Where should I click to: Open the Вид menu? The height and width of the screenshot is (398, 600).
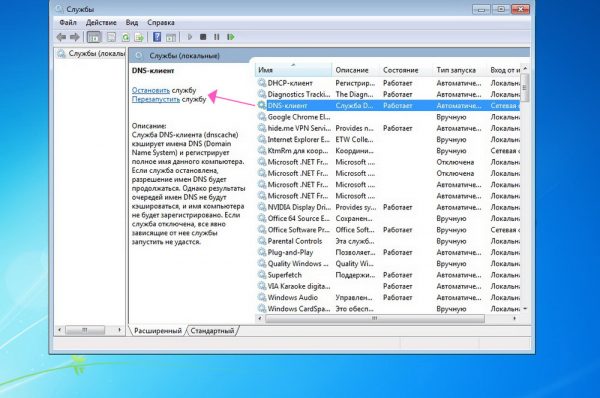coord(132,23)
